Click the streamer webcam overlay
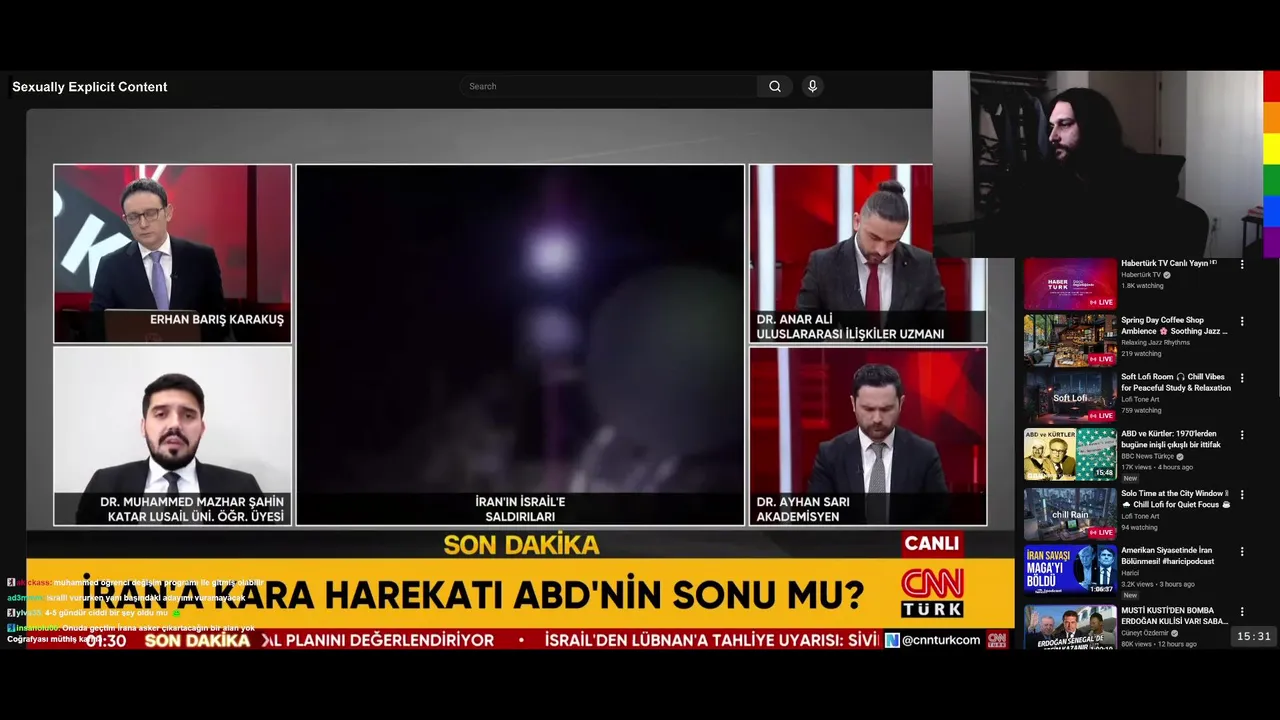This screenshot has height=720, width=1280. click(x=1097, y=164)
